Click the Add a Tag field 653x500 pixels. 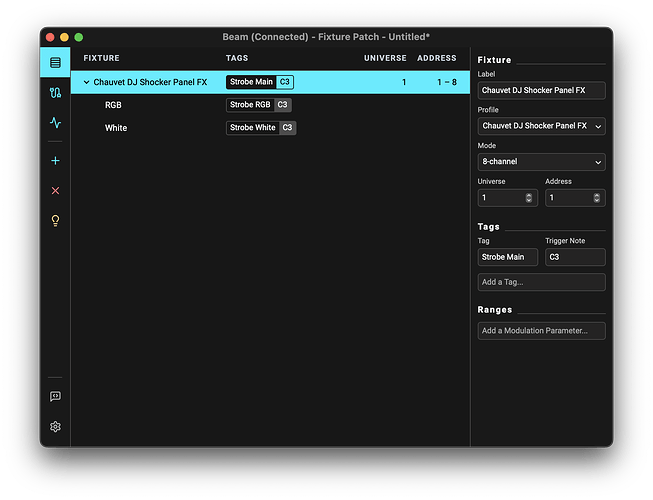(x=541, y=282)
